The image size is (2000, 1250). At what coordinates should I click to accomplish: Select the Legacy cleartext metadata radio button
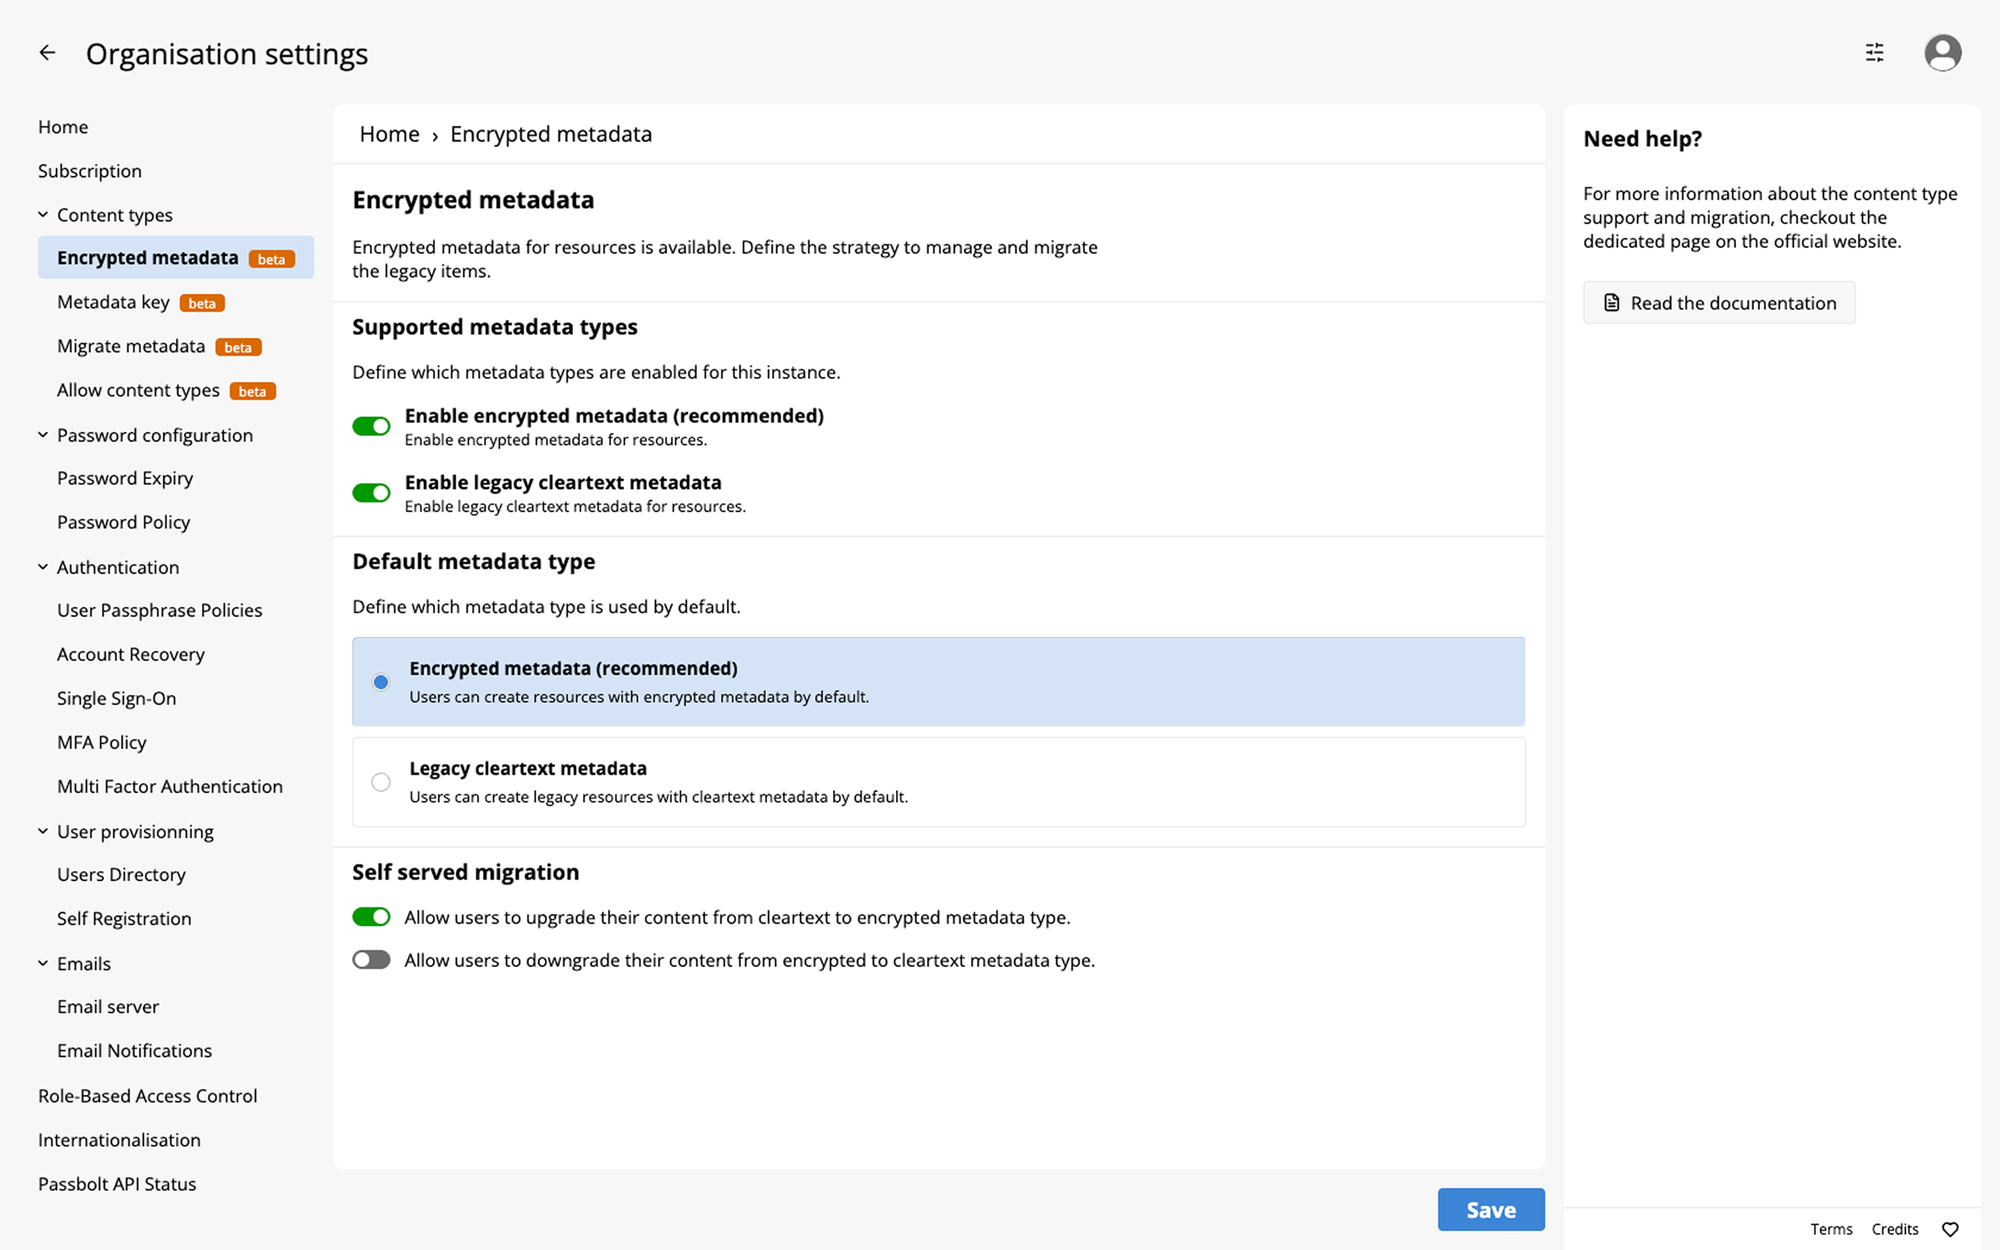click(380, 782)
